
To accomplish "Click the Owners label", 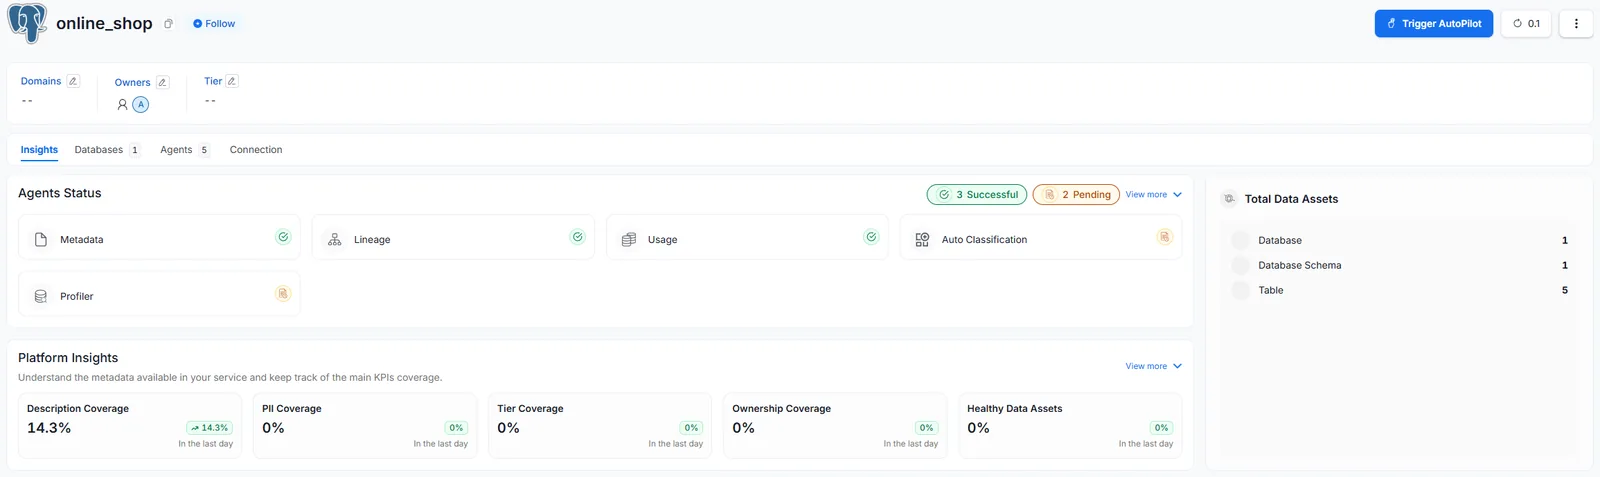I will click(132, 83).
